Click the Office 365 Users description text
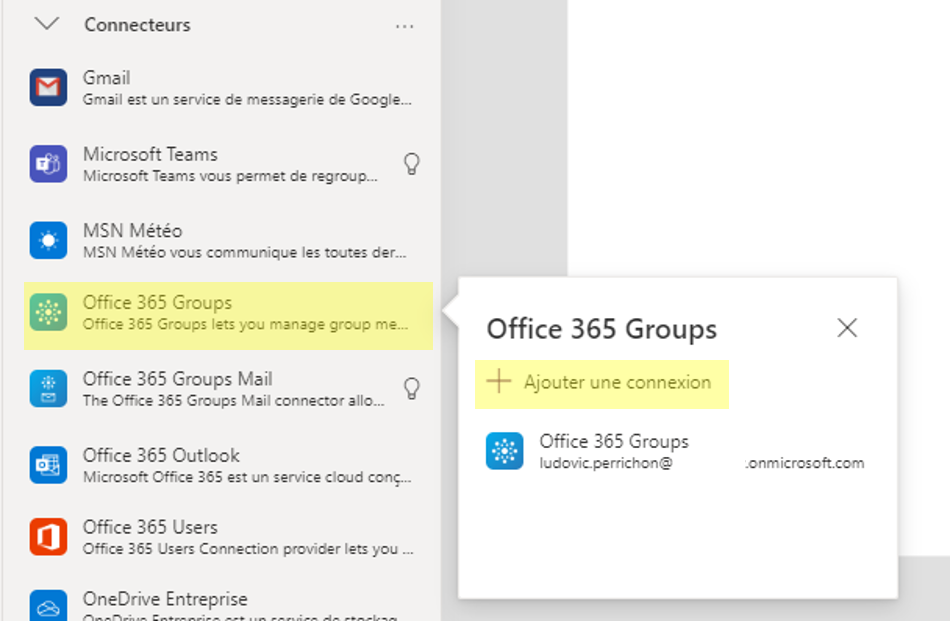Viewport: 950px width, 621px height. click(x=248, y=549)
